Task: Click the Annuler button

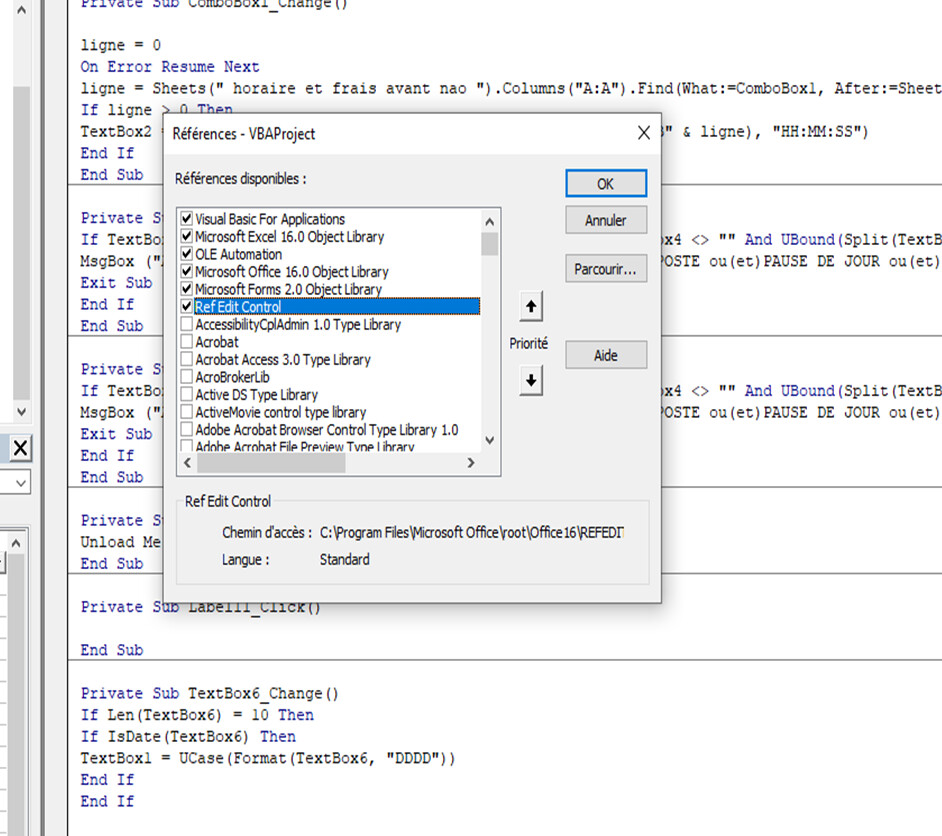Action: [x=605, y=220]
